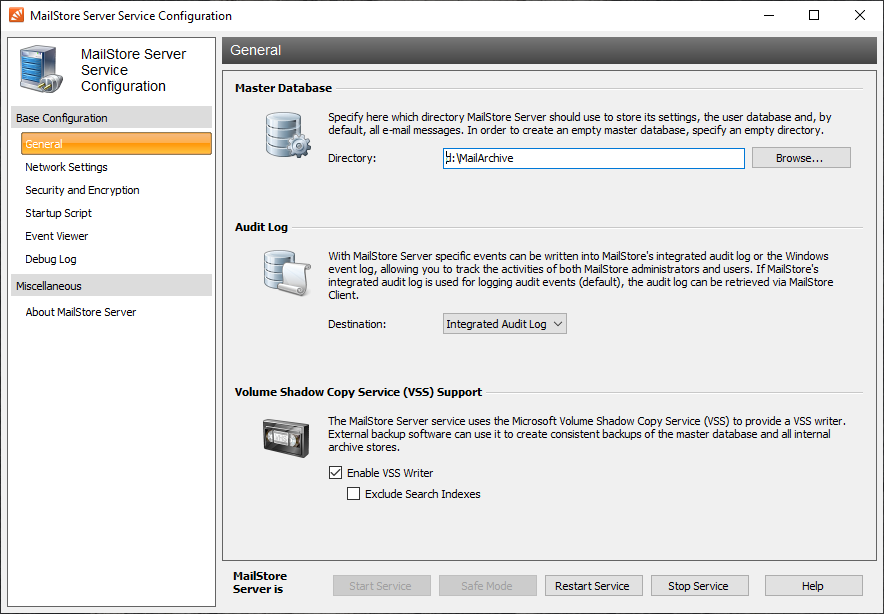The image size is (884, 614).
Task: Maximize the Service Configuration window
Action: (x=814, y=15)
